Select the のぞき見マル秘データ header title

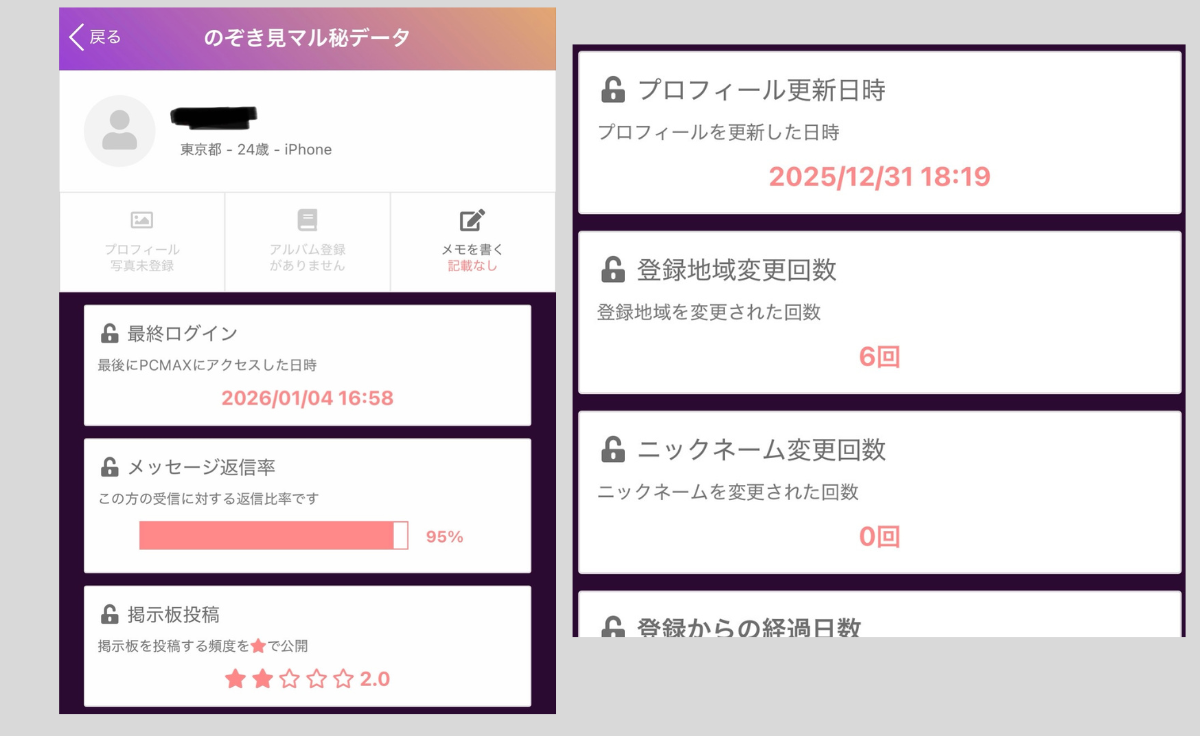(307, 38)
